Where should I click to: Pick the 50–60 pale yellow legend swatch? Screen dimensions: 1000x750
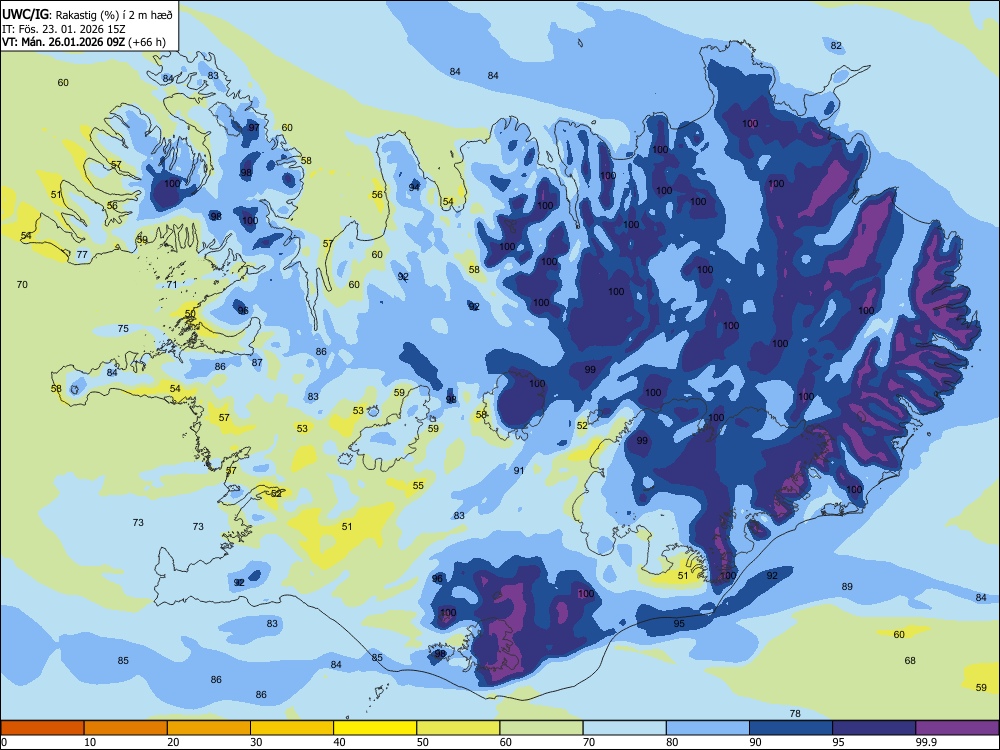tap(458, 728)
